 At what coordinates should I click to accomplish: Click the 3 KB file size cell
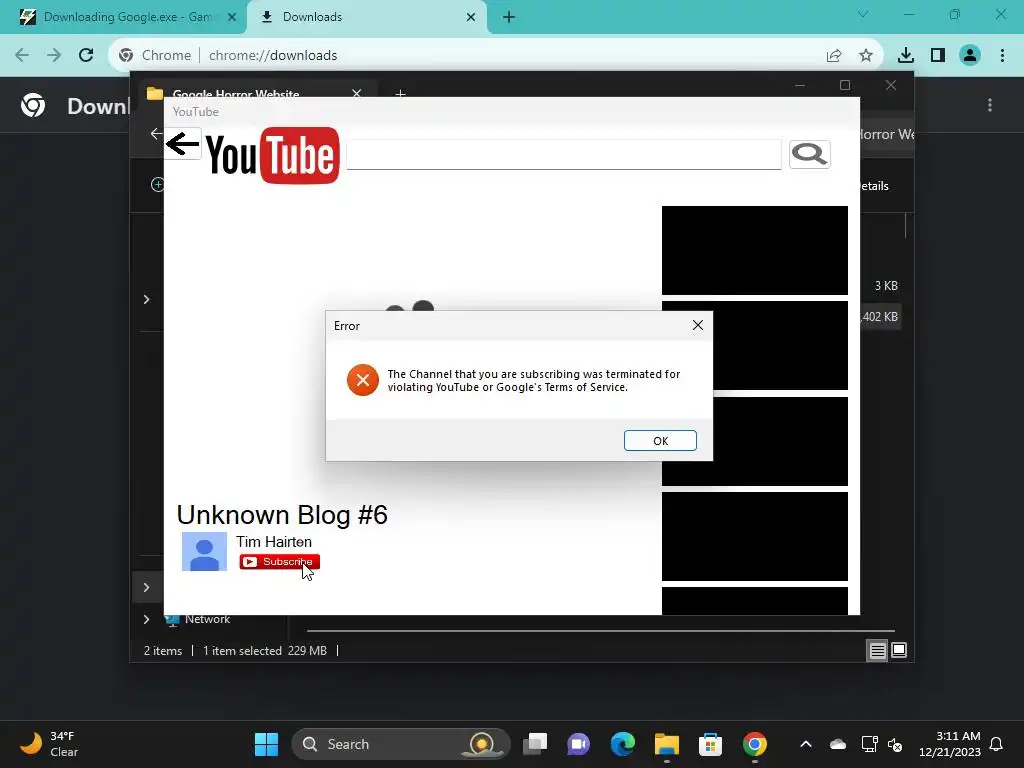pyautogui.click(x=886, y=285)
